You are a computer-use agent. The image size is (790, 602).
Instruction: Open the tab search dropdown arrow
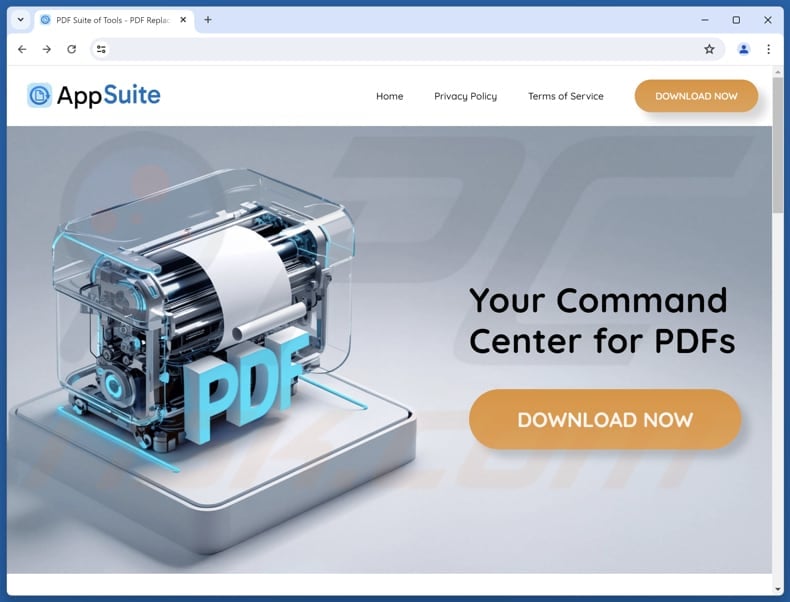21,20
